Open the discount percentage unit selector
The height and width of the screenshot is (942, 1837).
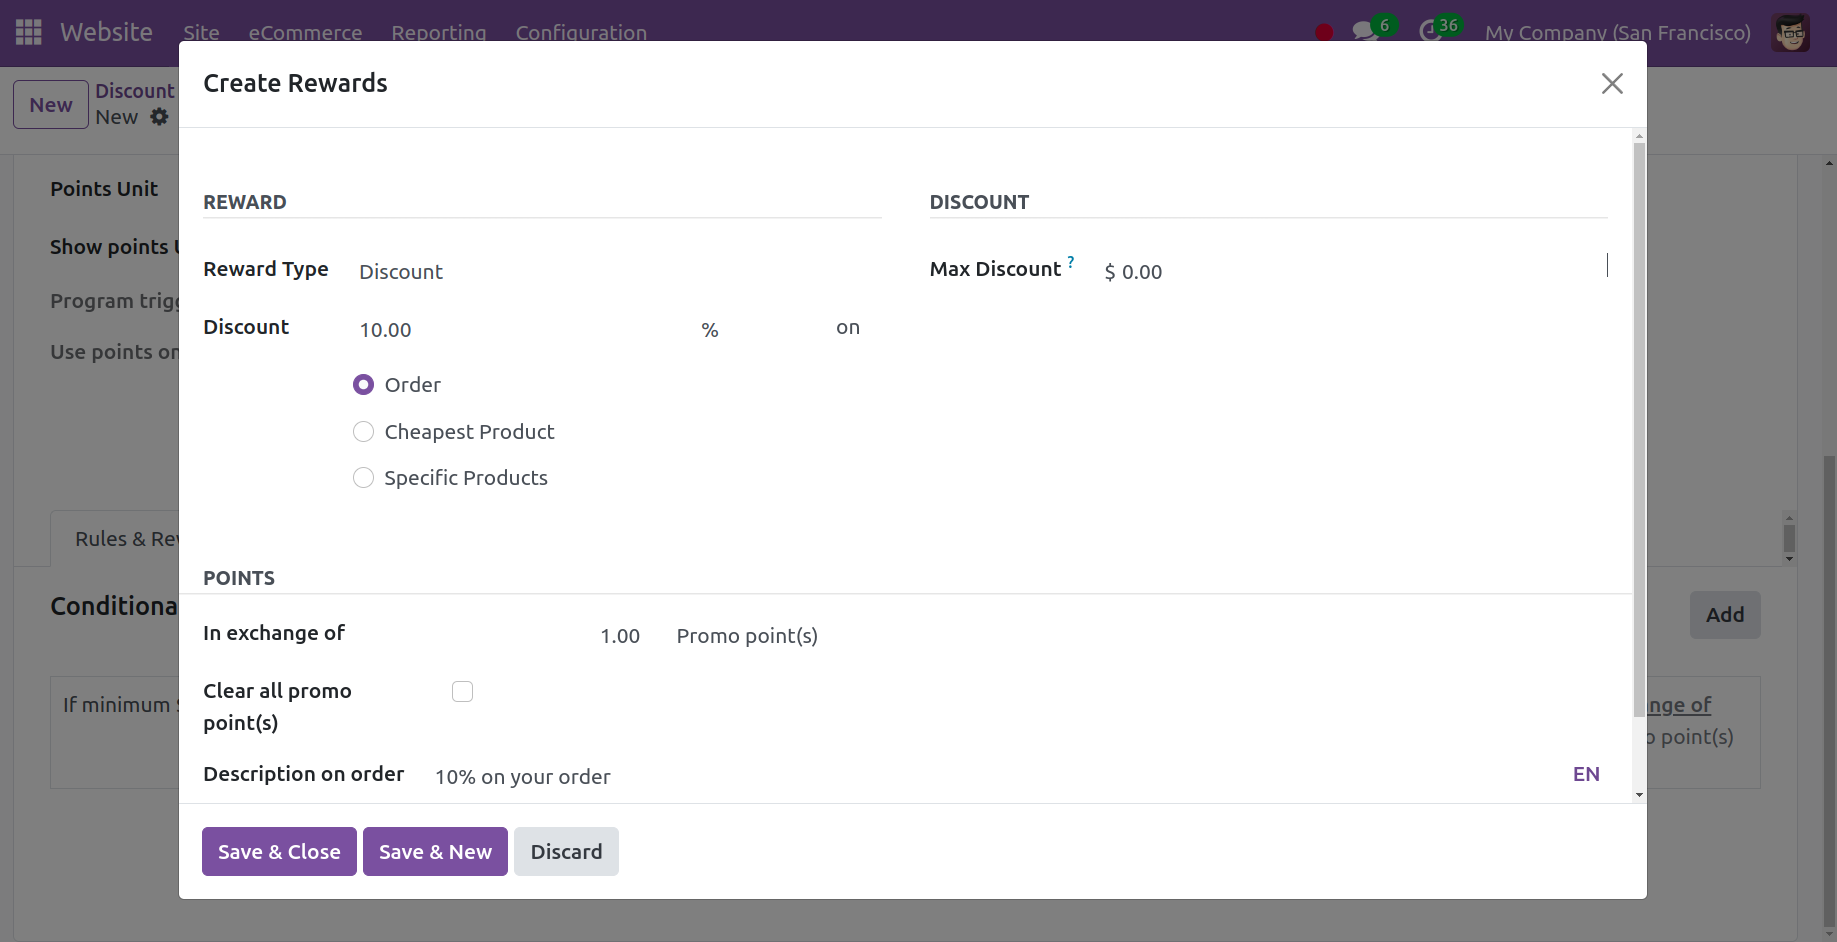click(x=710, y=328)
